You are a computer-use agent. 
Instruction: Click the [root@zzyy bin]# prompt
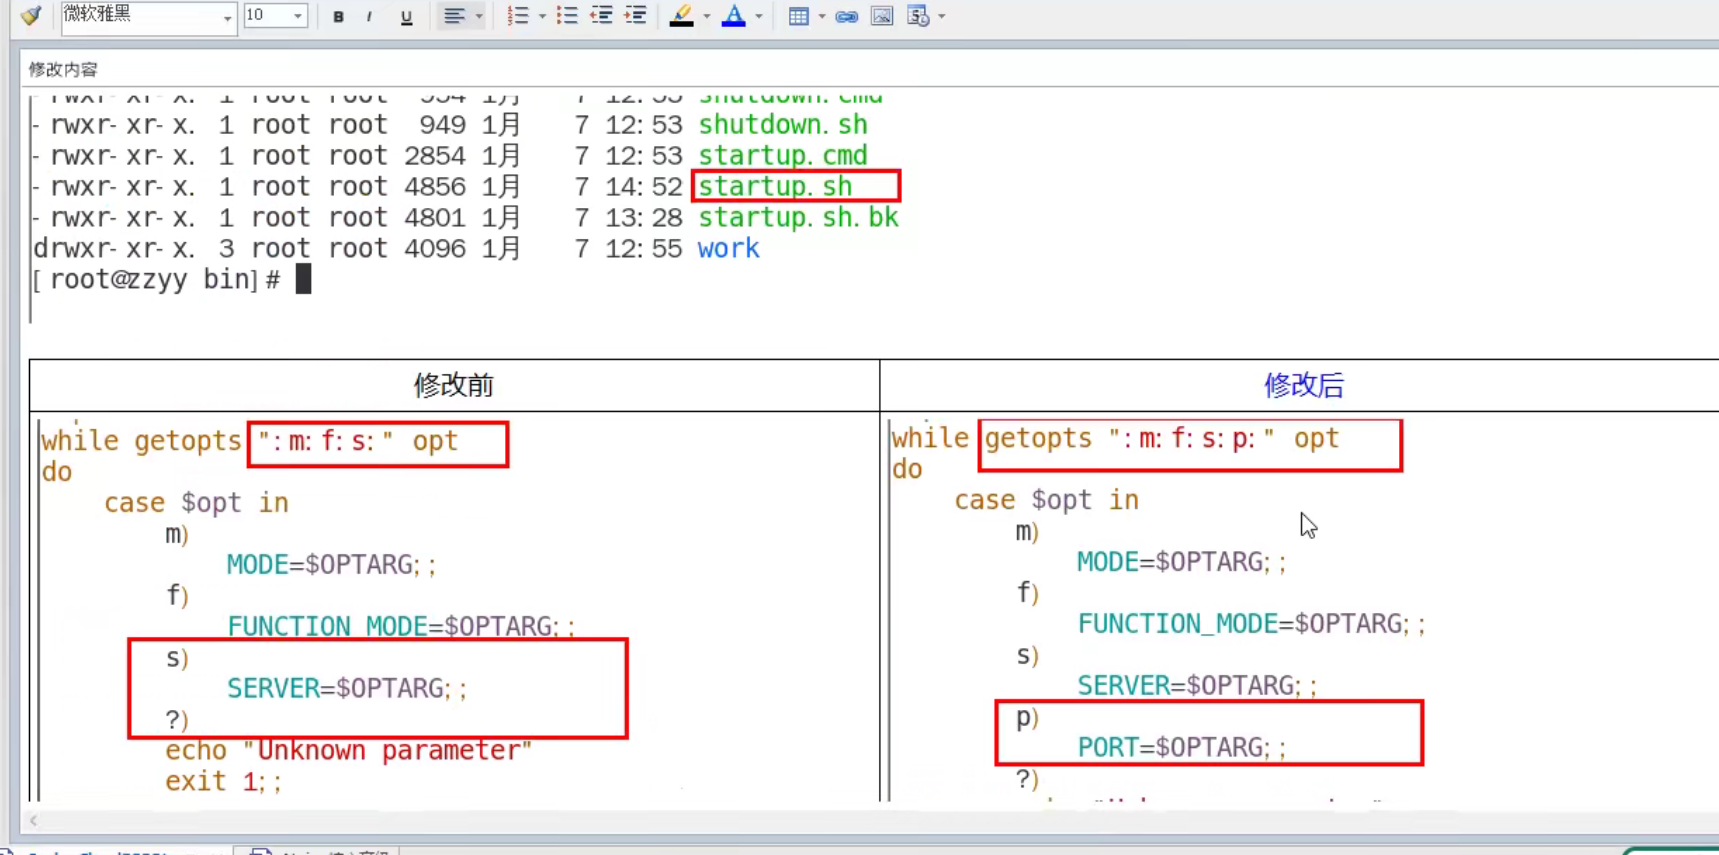[x=157, y=280]
